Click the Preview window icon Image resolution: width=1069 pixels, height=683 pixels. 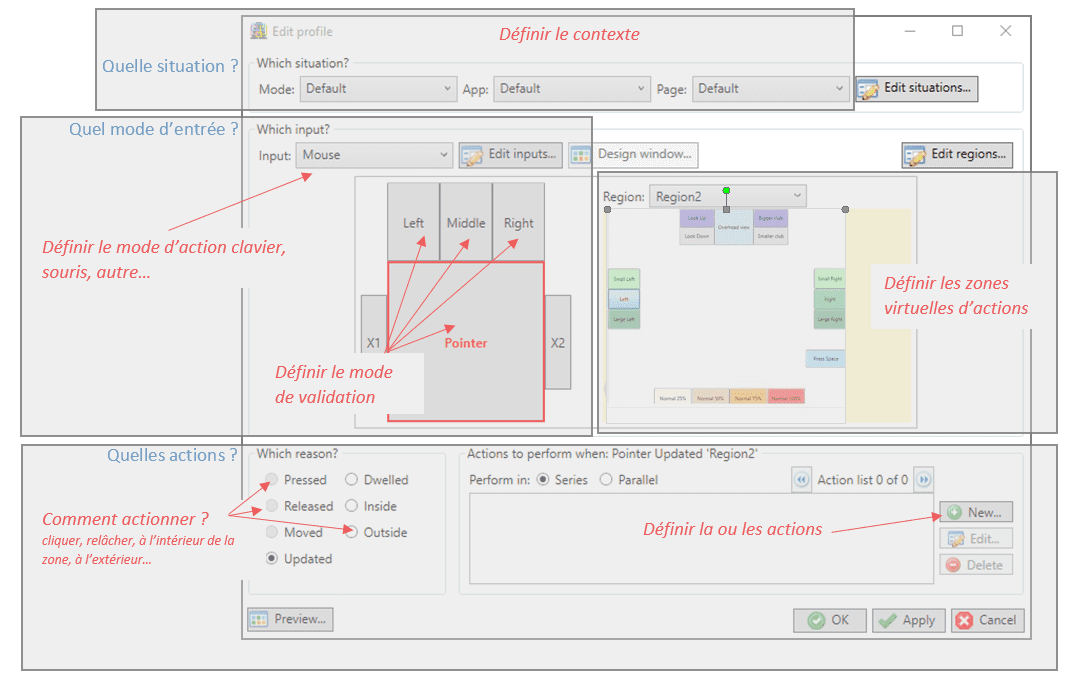(x=260, y=619)
